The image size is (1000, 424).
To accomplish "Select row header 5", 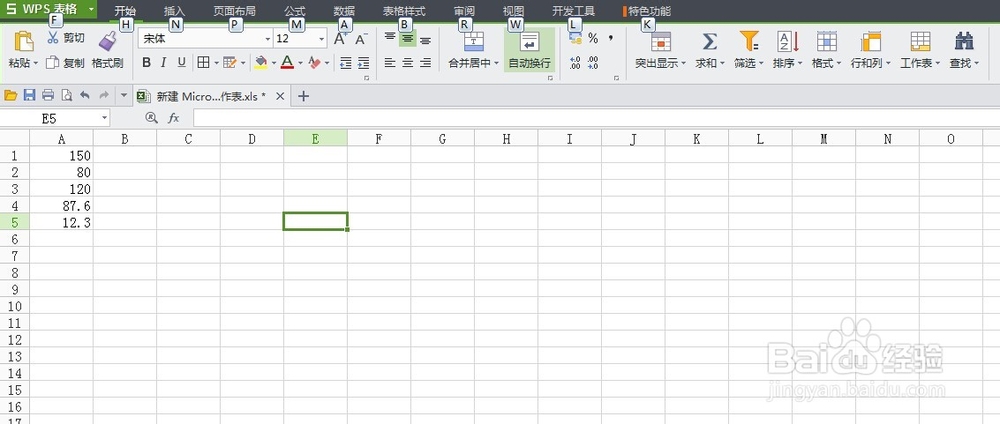I will coord(15,222).
